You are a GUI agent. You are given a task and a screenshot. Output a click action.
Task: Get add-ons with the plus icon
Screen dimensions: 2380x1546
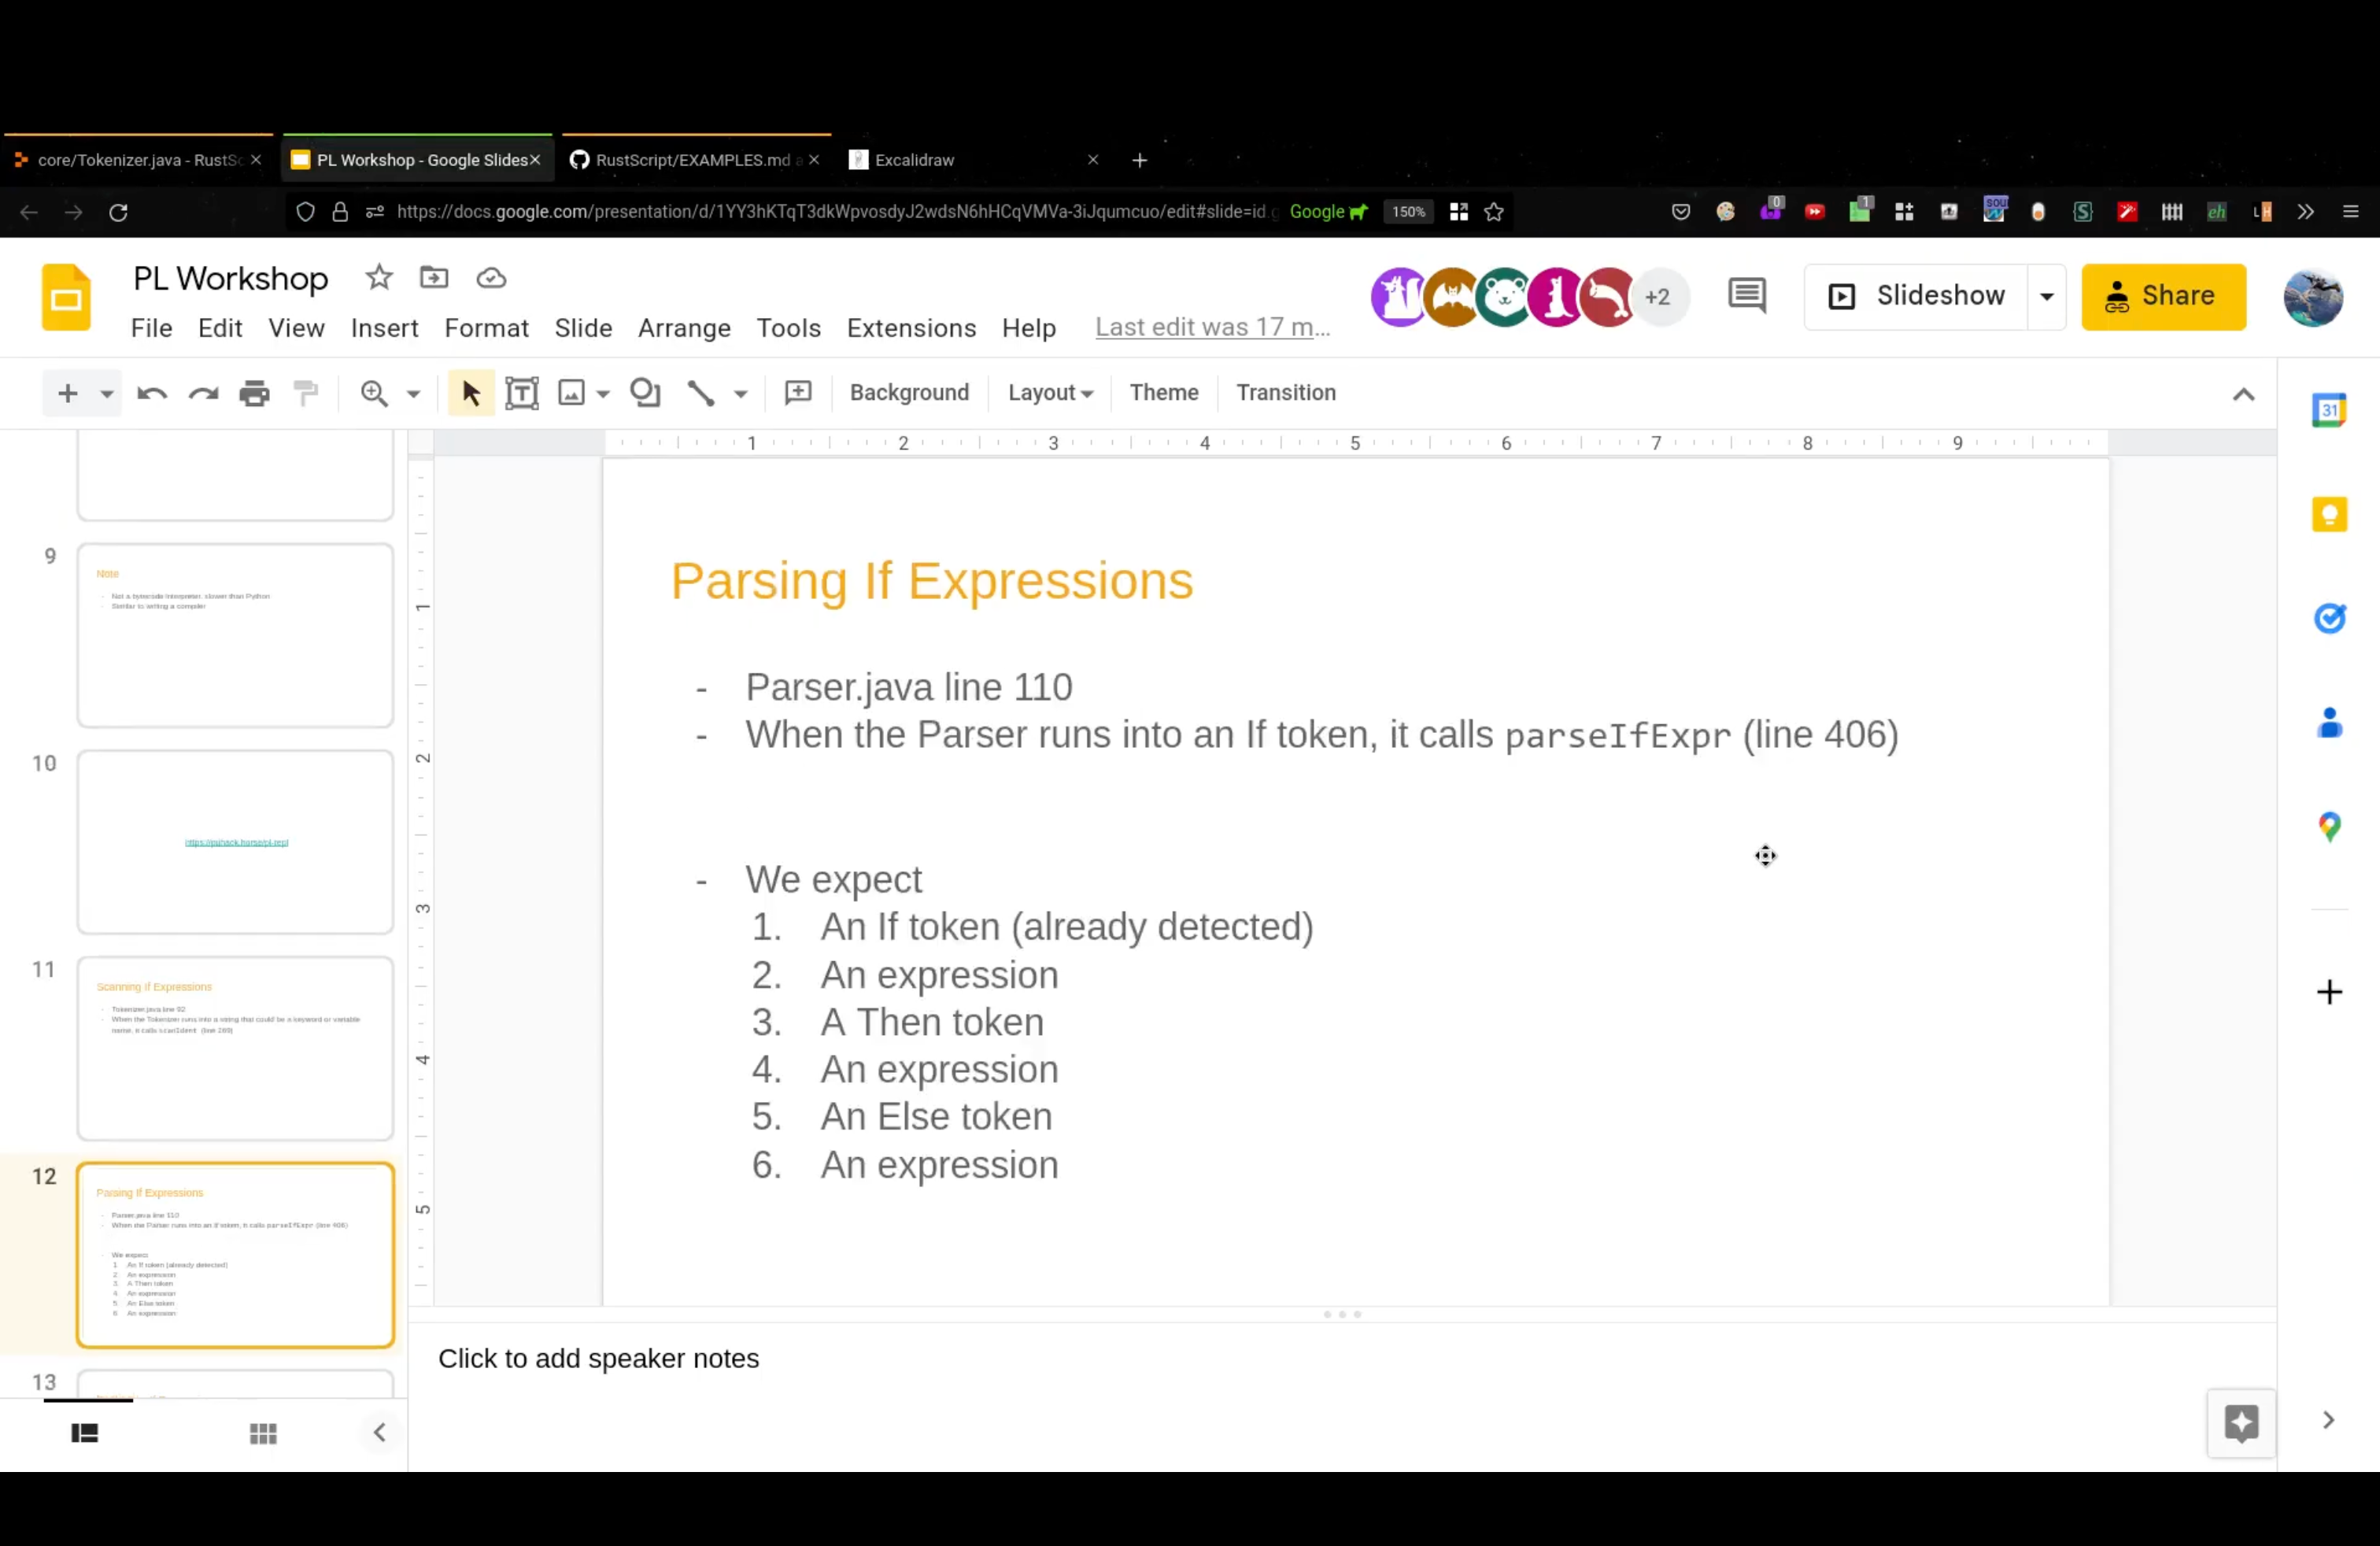coord(2330,992)
